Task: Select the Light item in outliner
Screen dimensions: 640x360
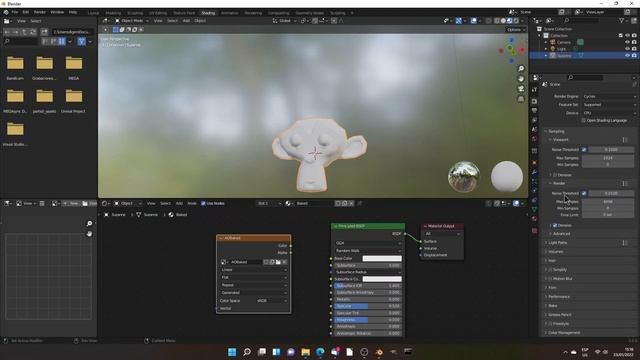Action: (561, 49)
